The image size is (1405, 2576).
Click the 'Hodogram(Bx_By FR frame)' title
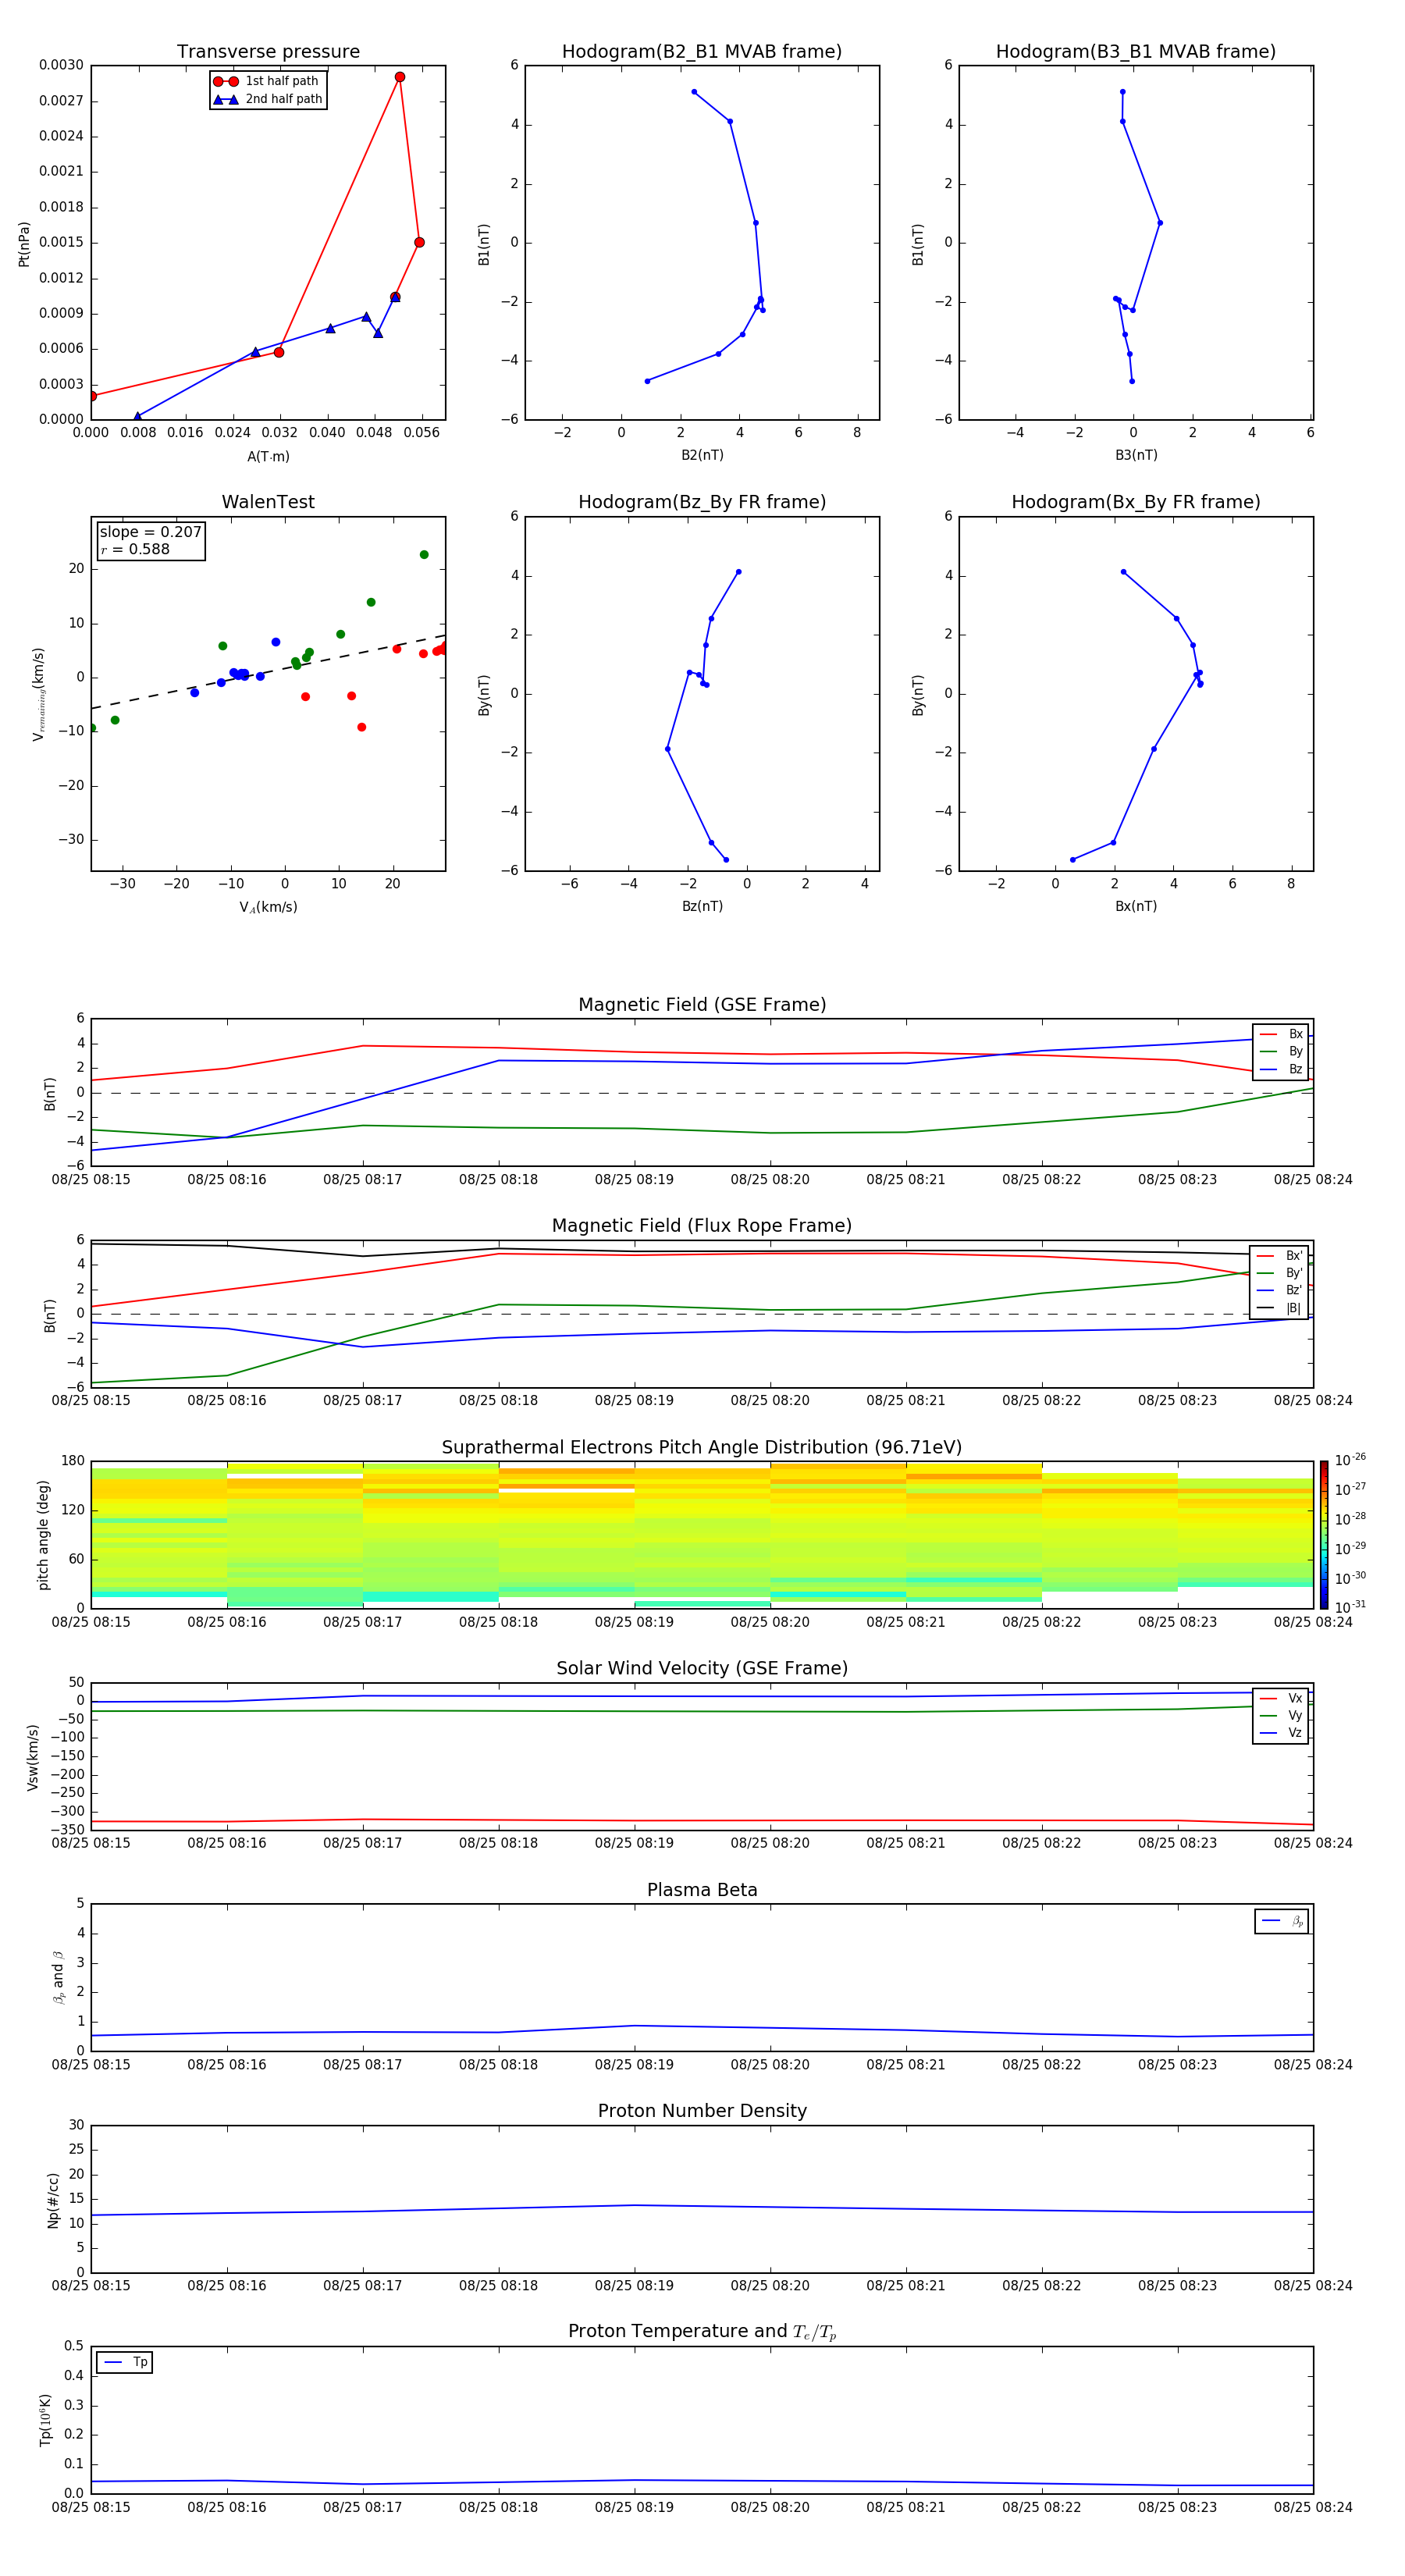pyautogui.click(x=1136, y=502)
